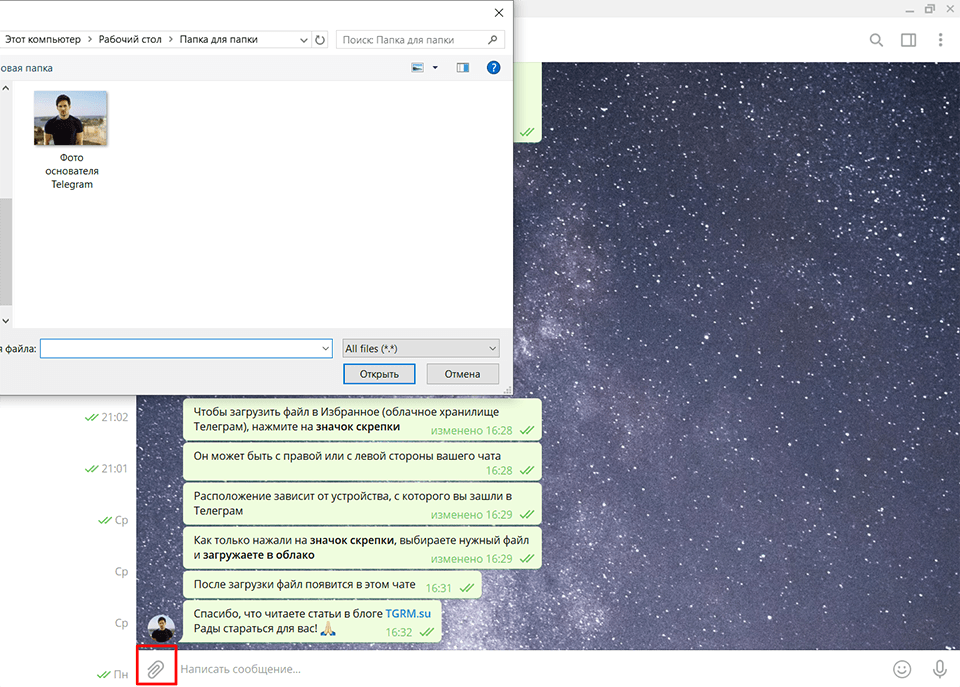This screenshot has height=687, width=960.
Task: Open the three-dot chat options menu
Action: pos(940,40)
